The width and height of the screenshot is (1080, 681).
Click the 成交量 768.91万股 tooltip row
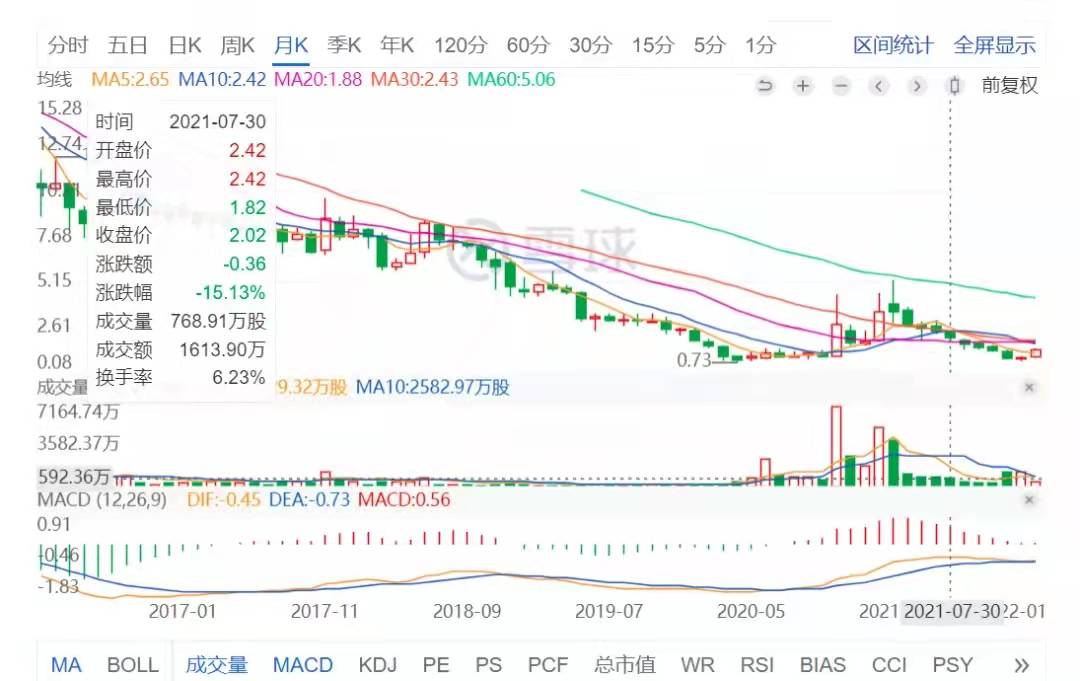(x=180, y=321)
